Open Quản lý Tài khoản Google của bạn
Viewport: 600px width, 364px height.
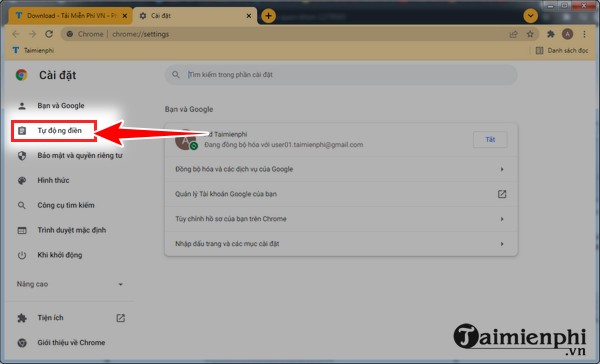(341, 194)
